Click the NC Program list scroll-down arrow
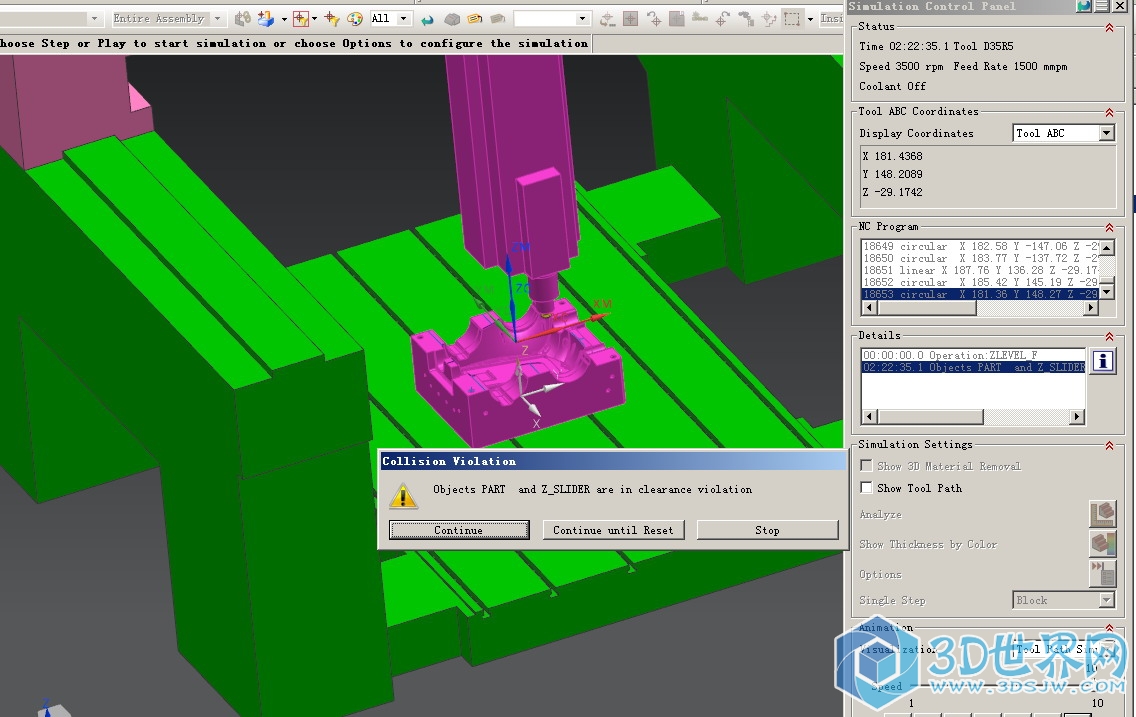Image resolution: width=1136 pixels, height=717 pixels. 1106,293
